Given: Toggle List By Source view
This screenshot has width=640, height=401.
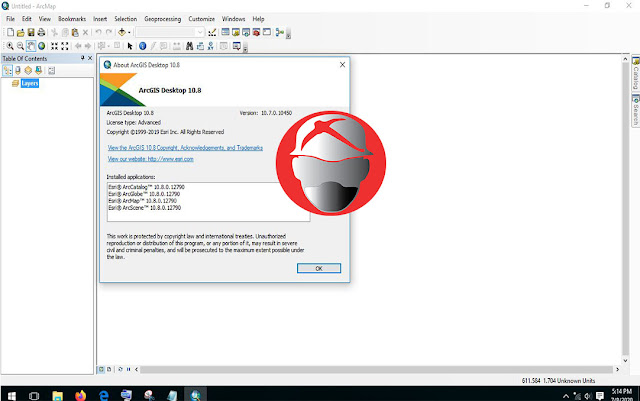Looking at the screenshot, I should [18, 71].
